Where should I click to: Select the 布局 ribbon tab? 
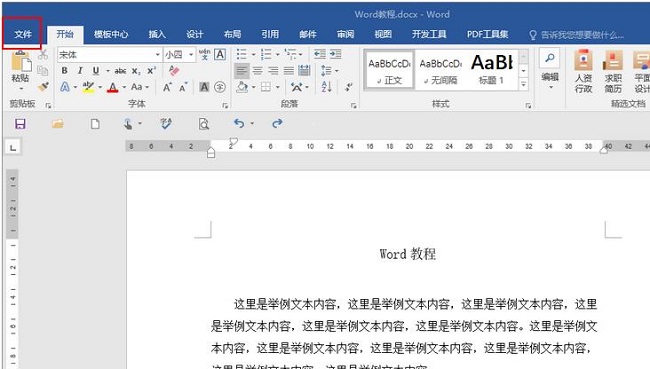(232, 34)
